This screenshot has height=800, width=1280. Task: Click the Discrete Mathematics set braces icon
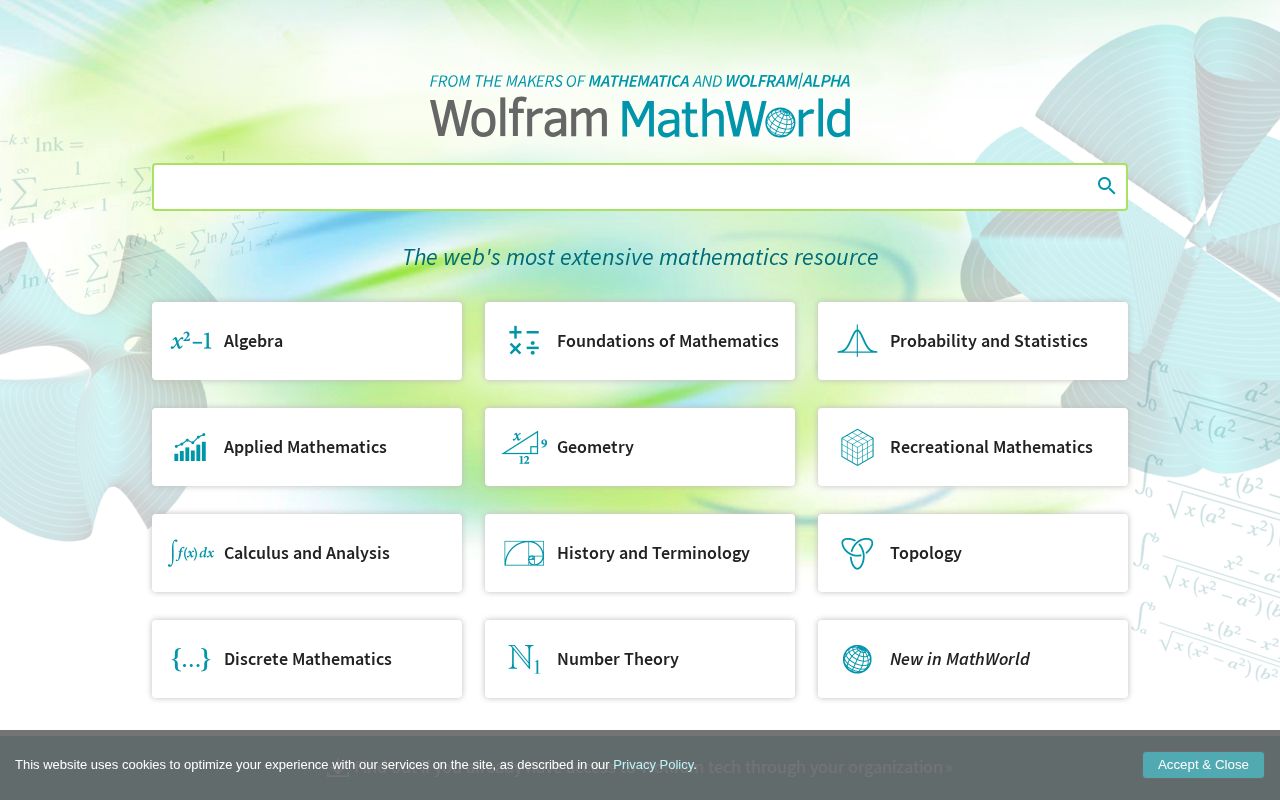pyautogui.click(x=190, y=659)
